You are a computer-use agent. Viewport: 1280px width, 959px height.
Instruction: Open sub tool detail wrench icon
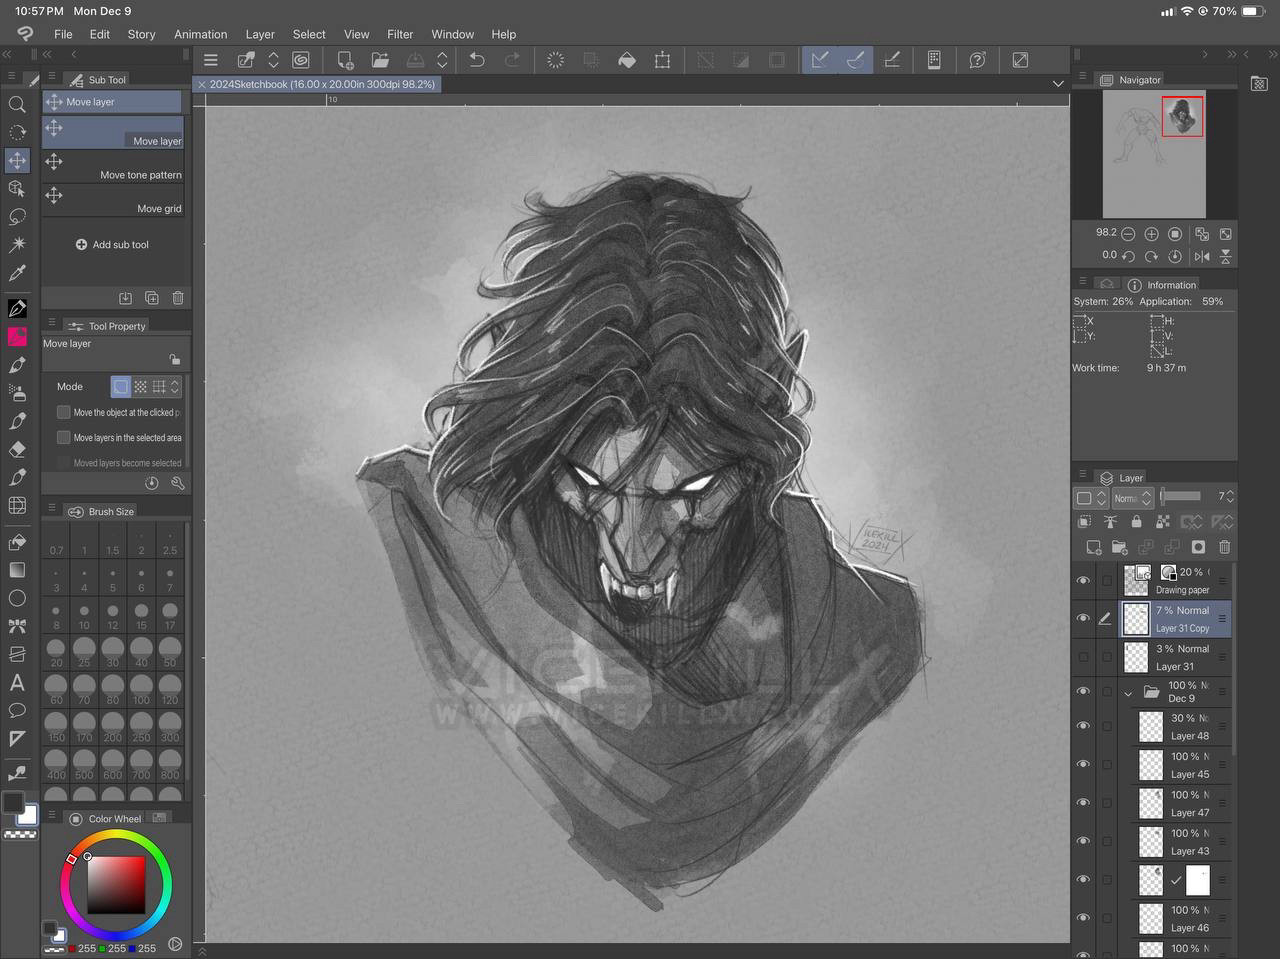(x=178, y=483)
